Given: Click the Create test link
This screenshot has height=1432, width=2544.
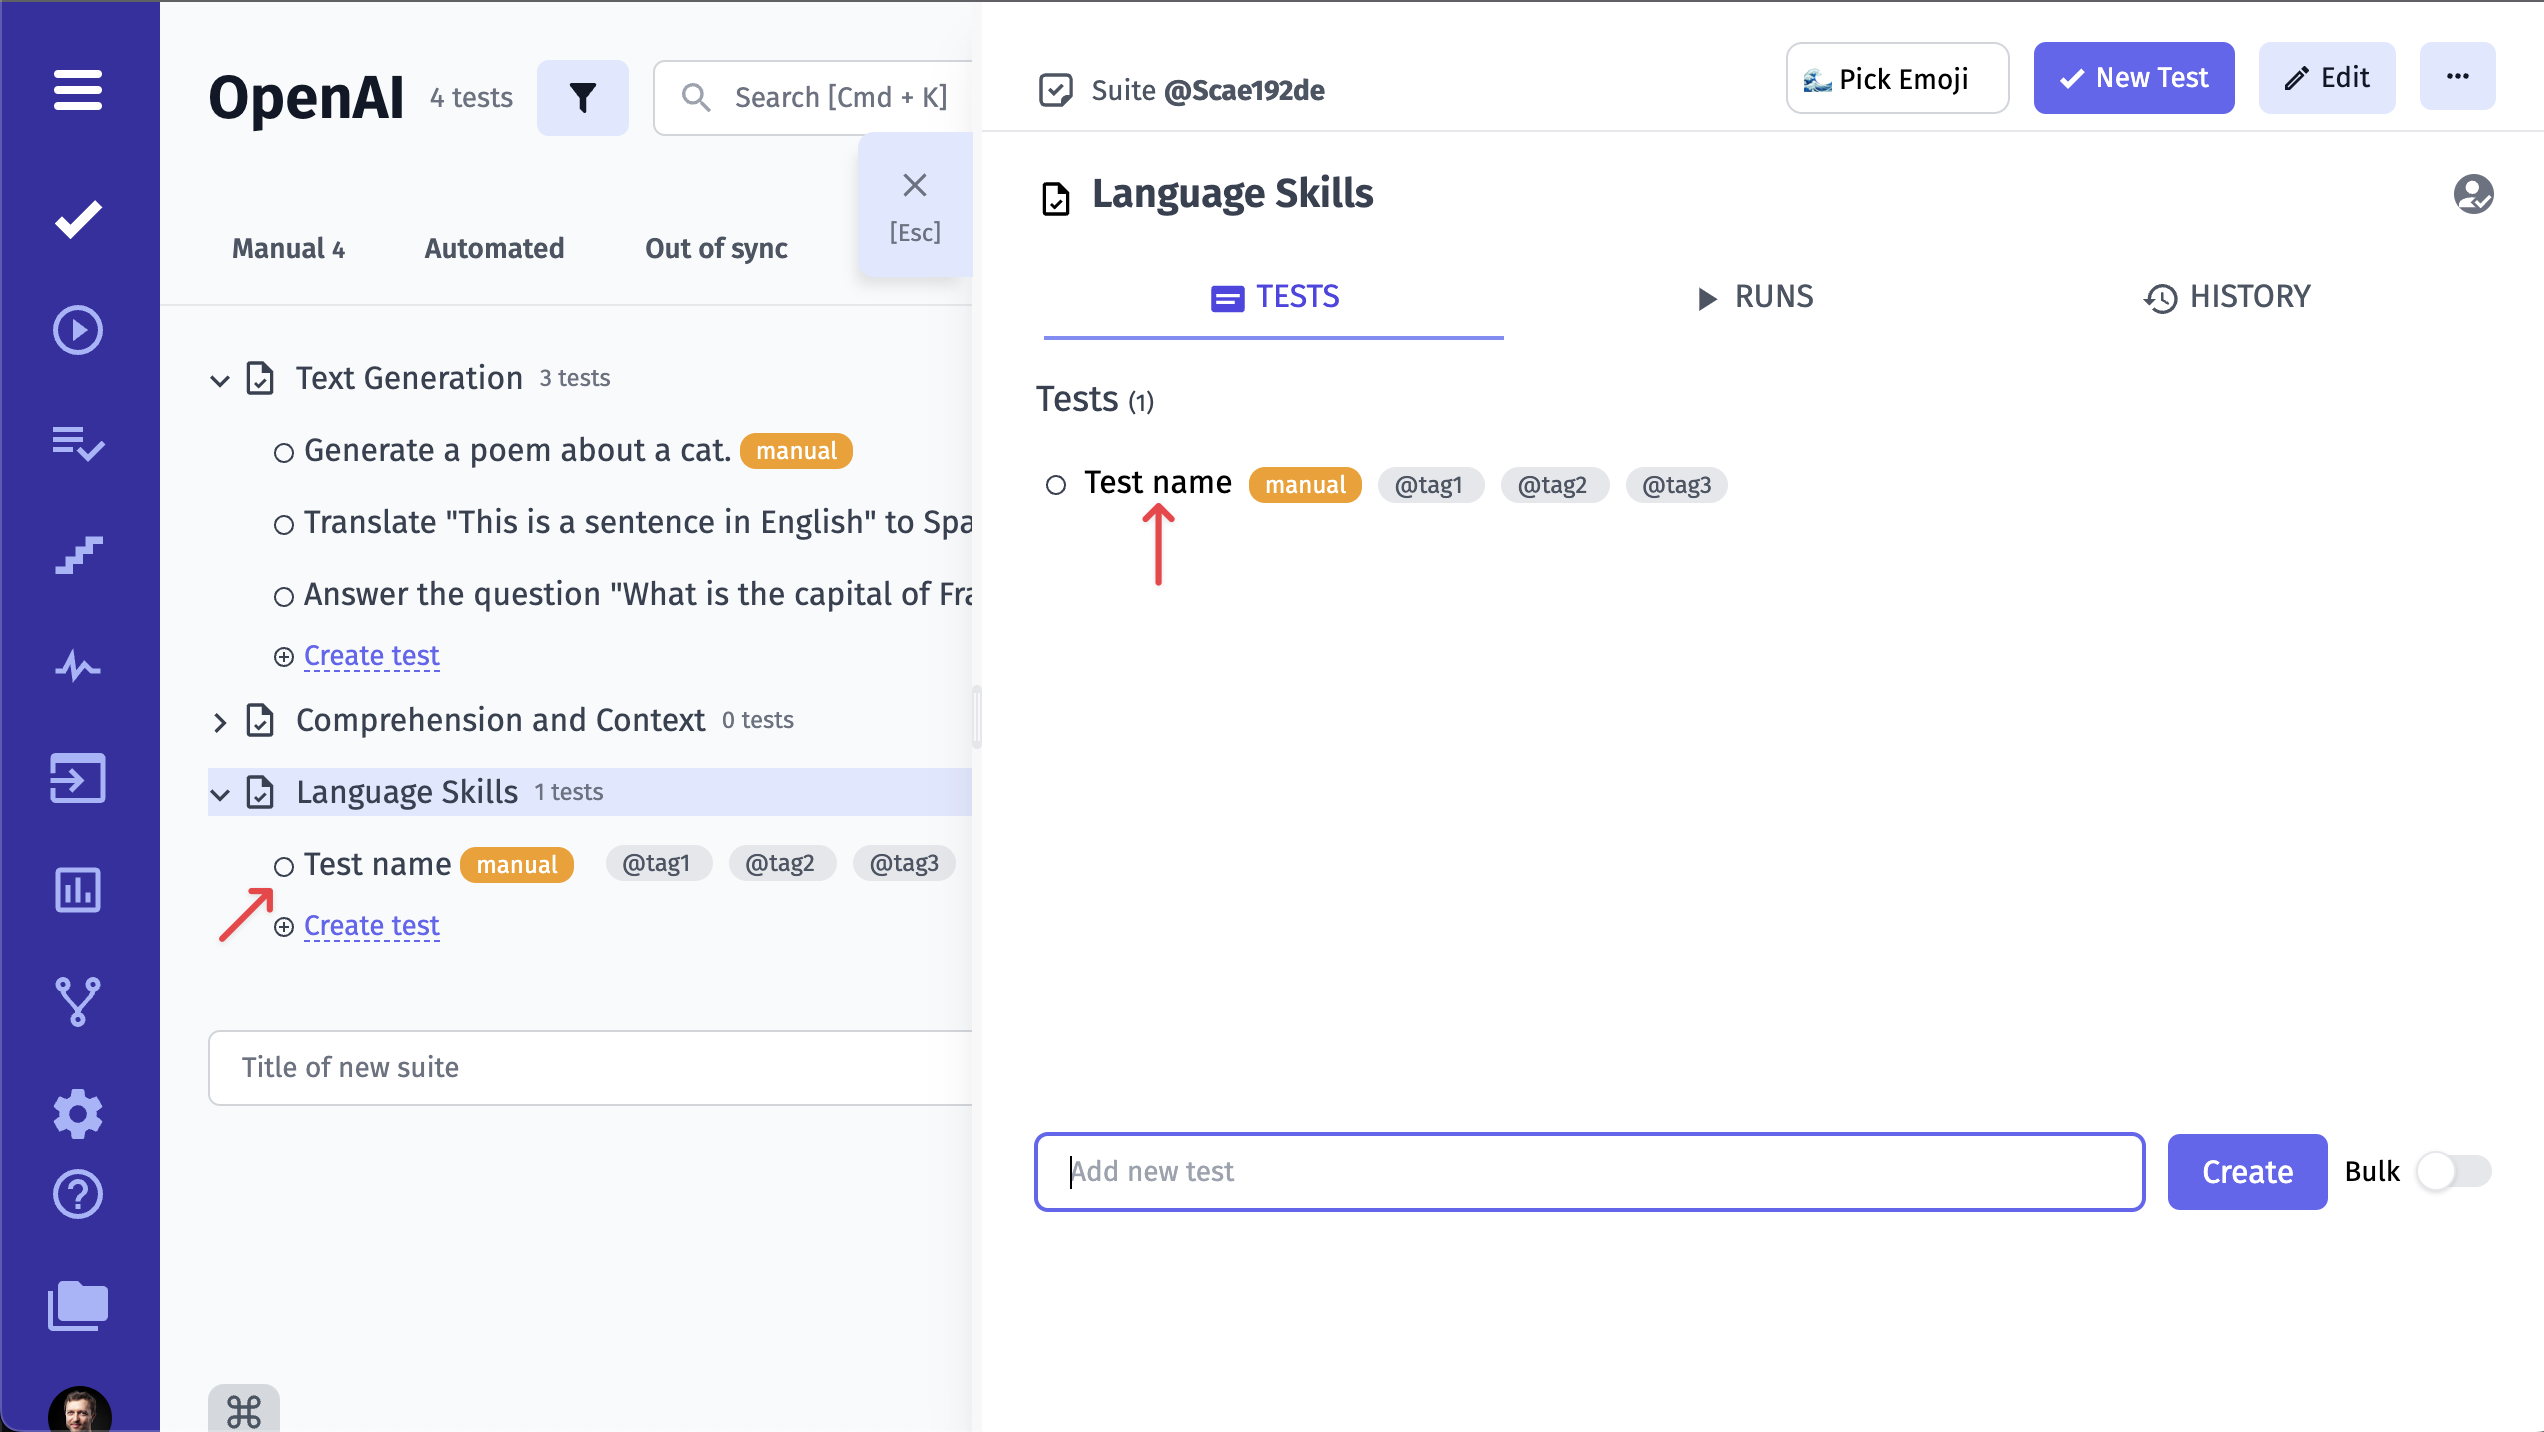Looking at the screenshot, I should click(x=370, y=926).
